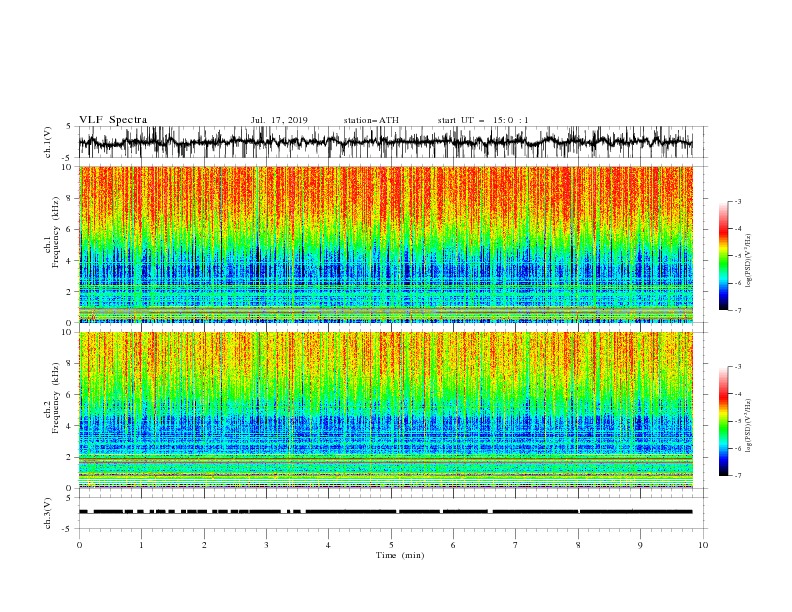Select the date text "Jul. 17, 2019"
Screen dimensions: 792x612
pos(279,120)
